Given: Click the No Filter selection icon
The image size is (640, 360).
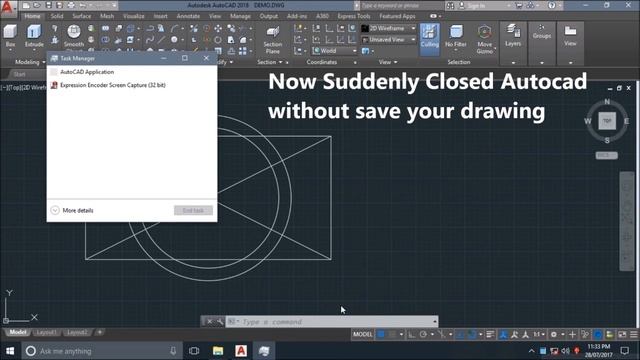Looking at the screenshot, I should (x=456, y=36).
